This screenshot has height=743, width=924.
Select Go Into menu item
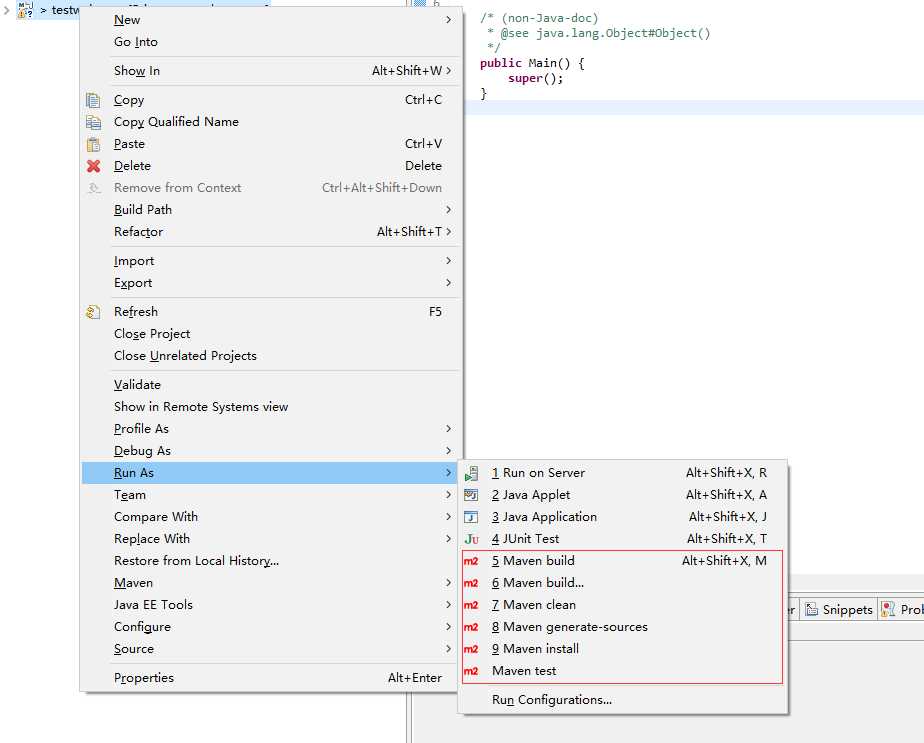tap(271, 42)
